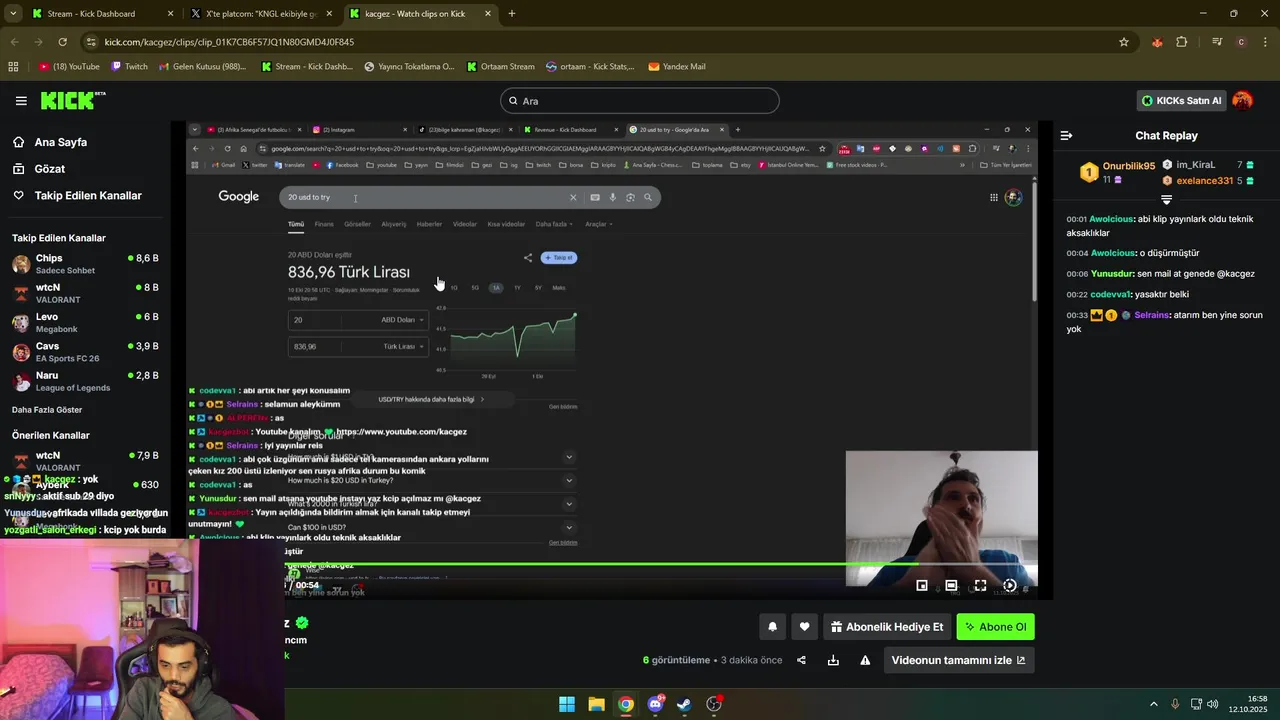The width and height of the screenshot is (1280, 720).
Task: Seek on the green clip progress bar
Action: [660, 564]
